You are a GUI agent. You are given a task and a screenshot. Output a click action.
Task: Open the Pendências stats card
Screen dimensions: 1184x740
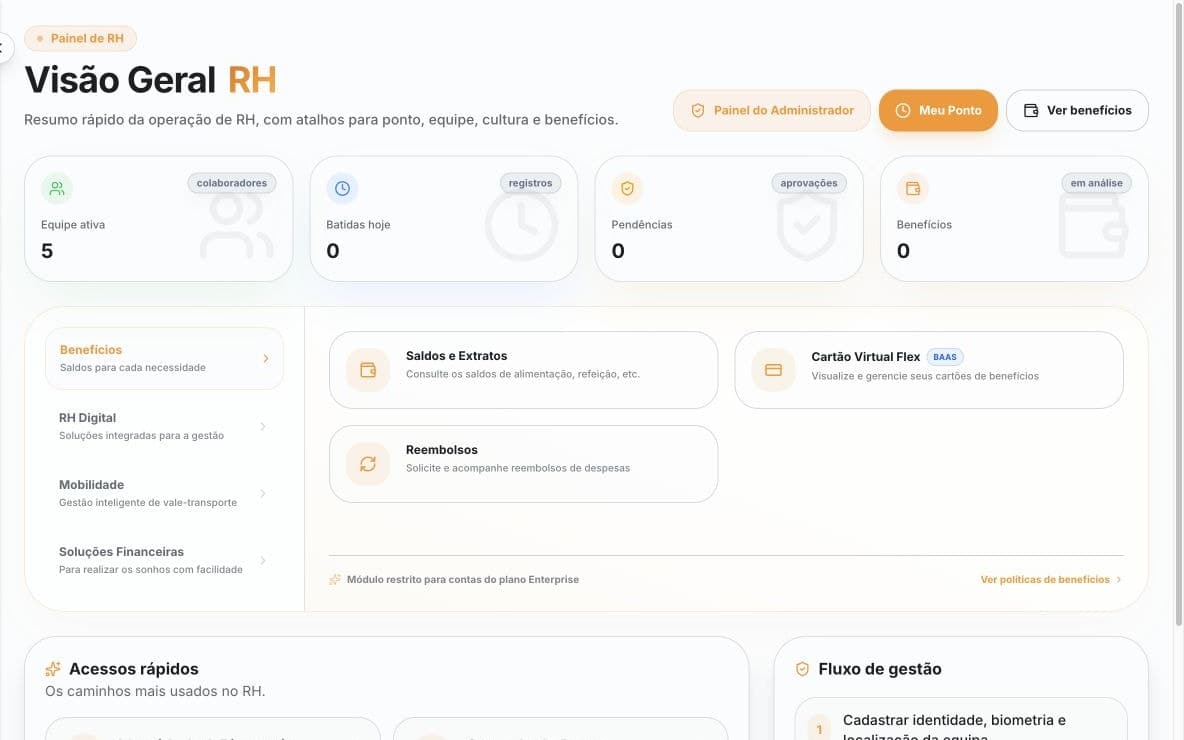(729, 219)
